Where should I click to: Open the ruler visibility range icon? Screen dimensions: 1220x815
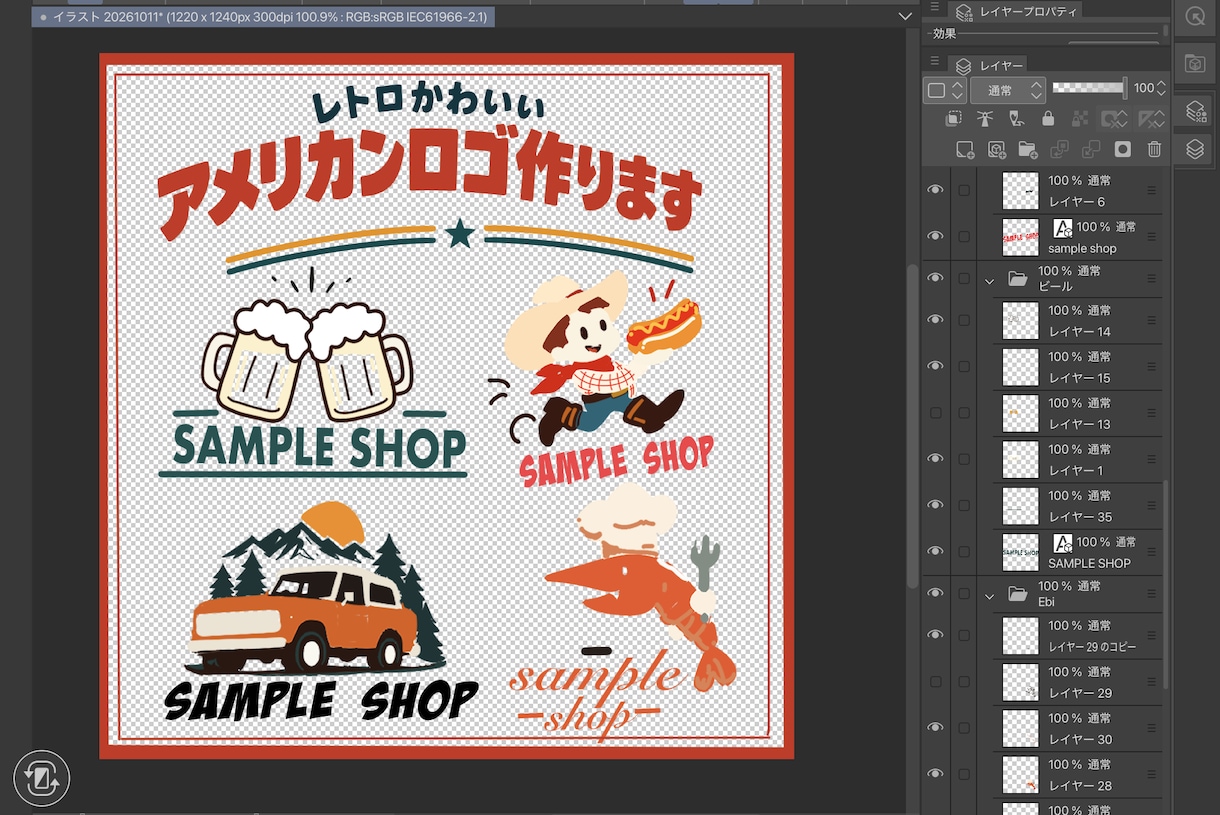(x=1151, y=119)
